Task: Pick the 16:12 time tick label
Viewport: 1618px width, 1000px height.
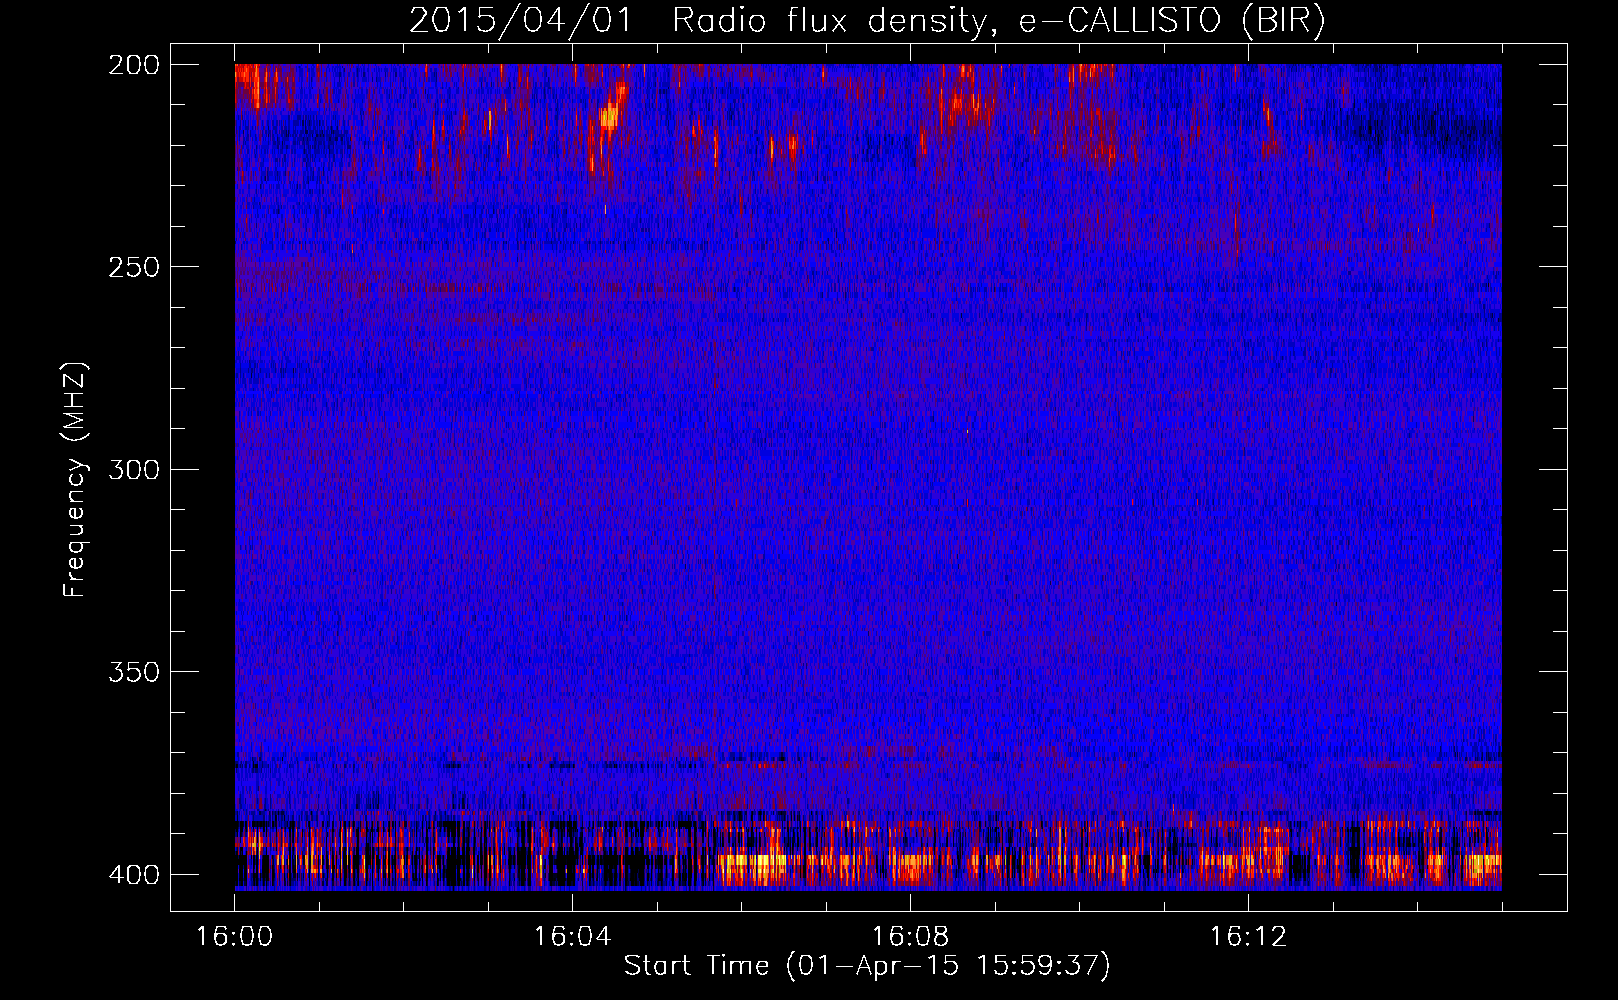Action: tap(1249, 936)
